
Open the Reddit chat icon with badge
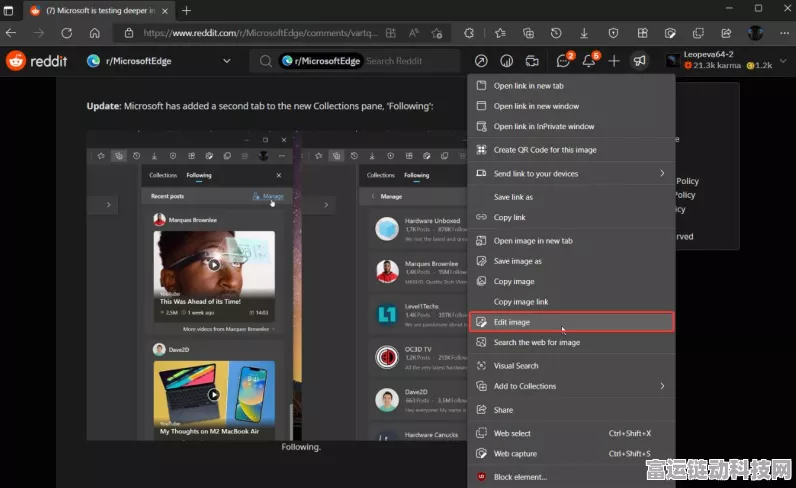[x=563, y=61]
